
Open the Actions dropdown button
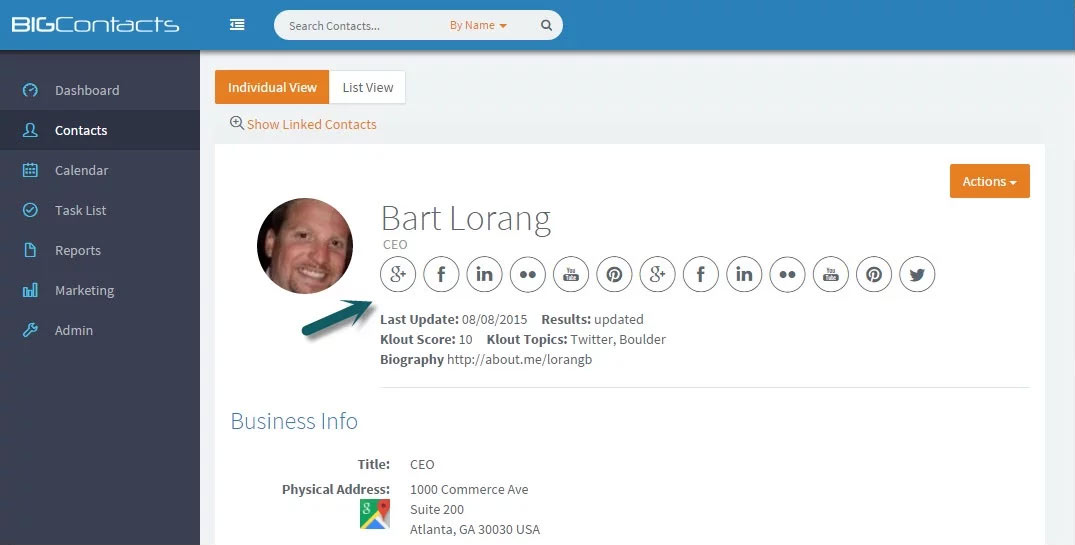click(x=989, y=181)
